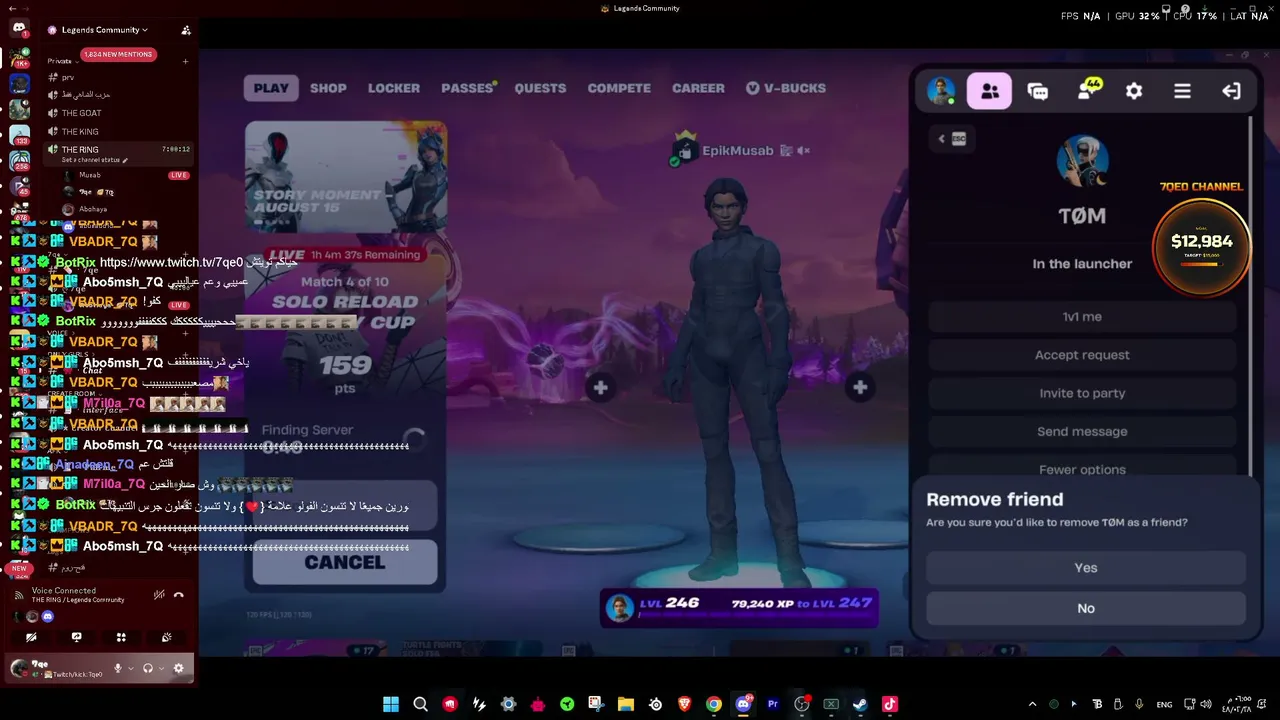Screen dimensions: 1280x720
Task: Choose Send message to TØM
Action: (x=1082, y=431)
